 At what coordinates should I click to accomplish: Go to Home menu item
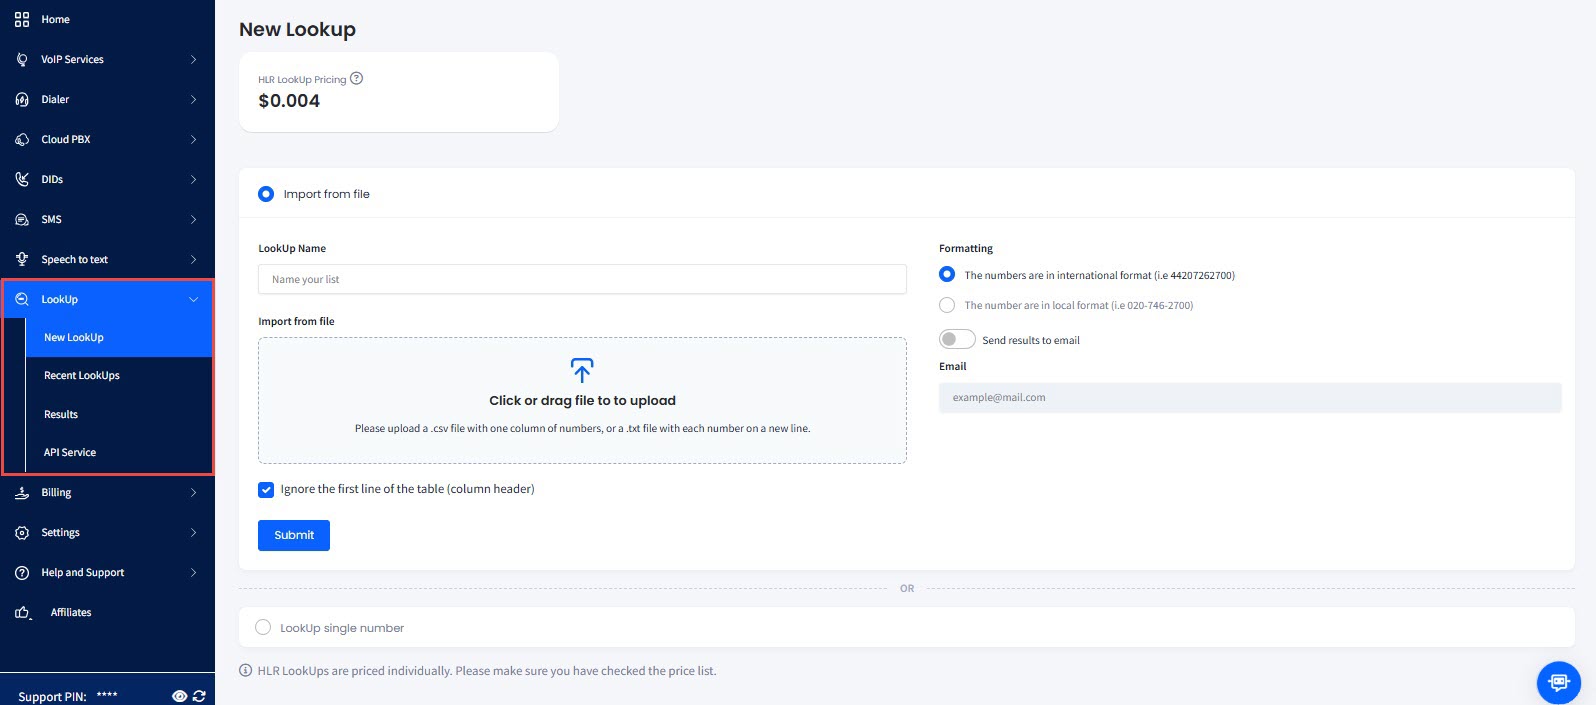[x=107, y=19]
